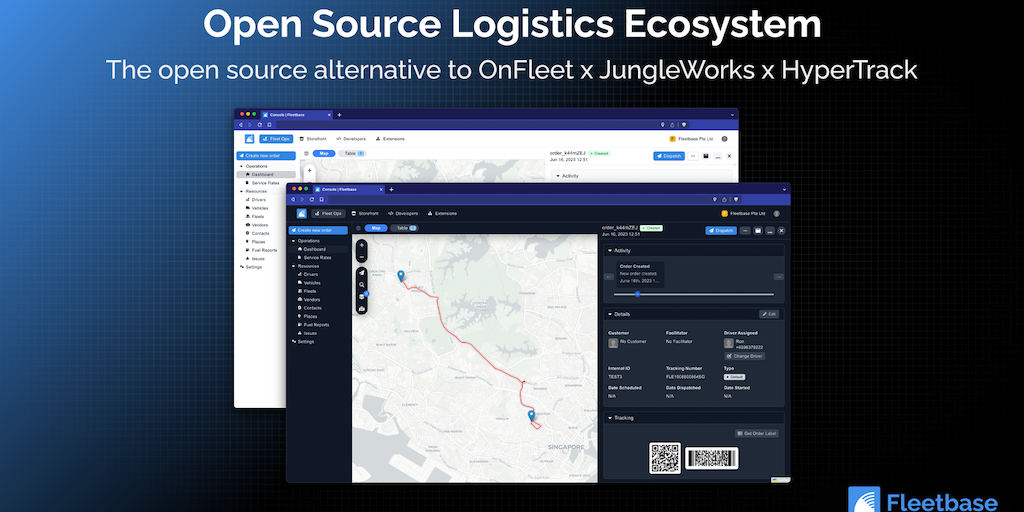Click the share icon in front browser address bar
The image size is (1024, 512).
(724, 199)
